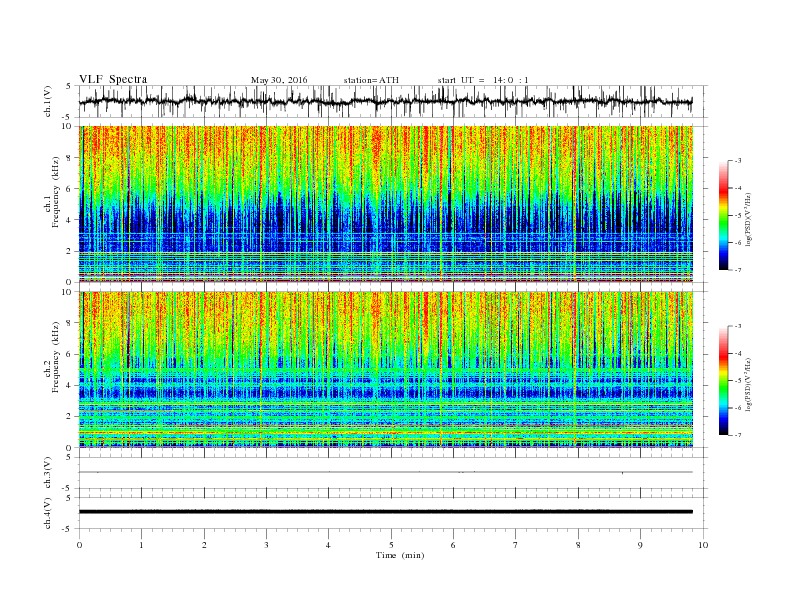The image size is (792, 612).
Task: Click time axis tick label "1"
Action: click(141, 545)
